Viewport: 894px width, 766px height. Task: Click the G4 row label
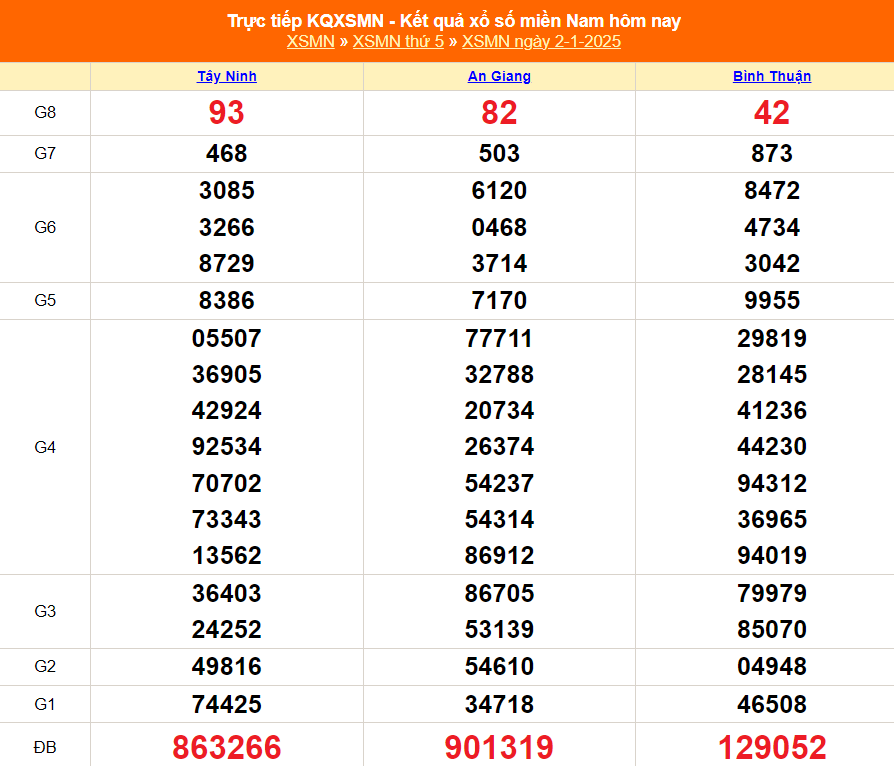[45, 447]
